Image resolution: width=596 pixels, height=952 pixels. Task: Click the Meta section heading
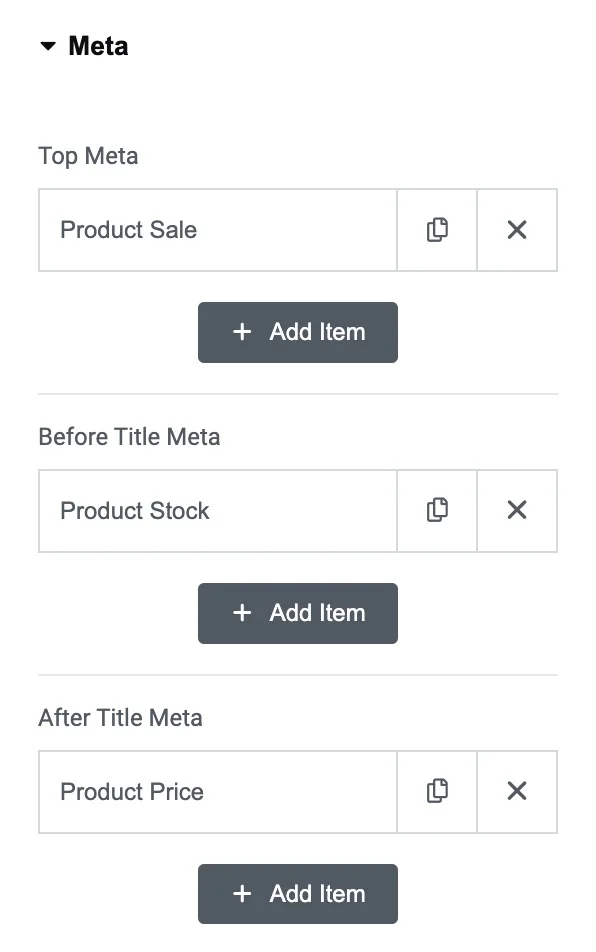(98, 46)
